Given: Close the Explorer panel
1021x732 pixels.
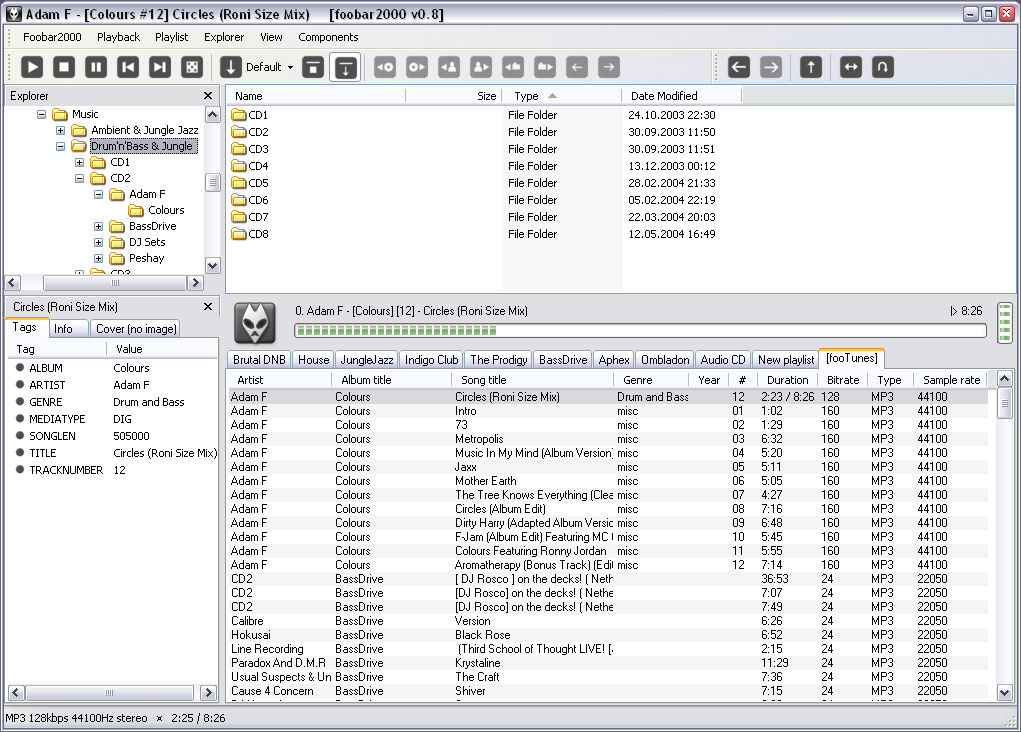Looking at the screenshot, I should (208, 96).
